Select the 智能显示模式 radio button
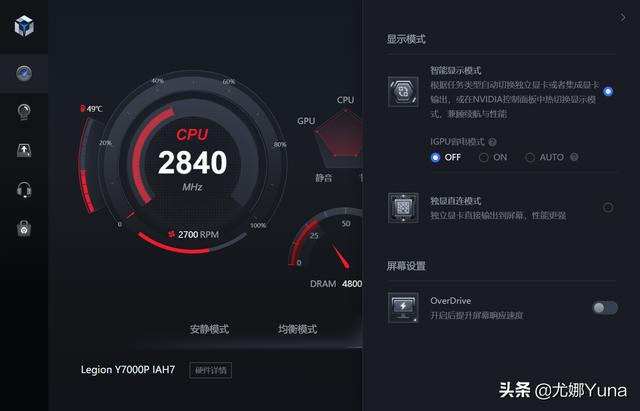Image resolution: width=640 pixels, height=411 pixels. click(x=608, y=91)
